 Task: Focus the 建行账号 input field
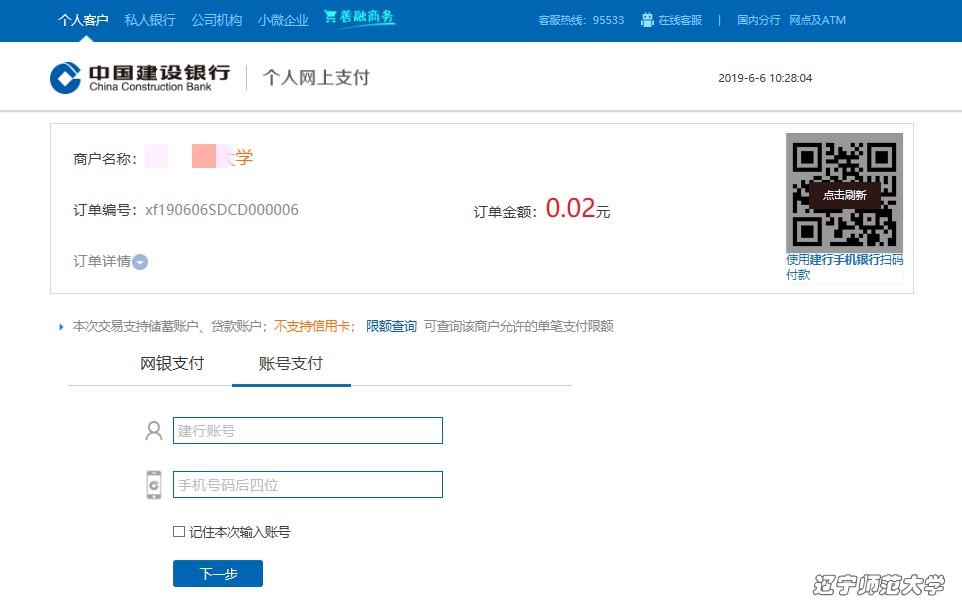[x=307, y=431]
